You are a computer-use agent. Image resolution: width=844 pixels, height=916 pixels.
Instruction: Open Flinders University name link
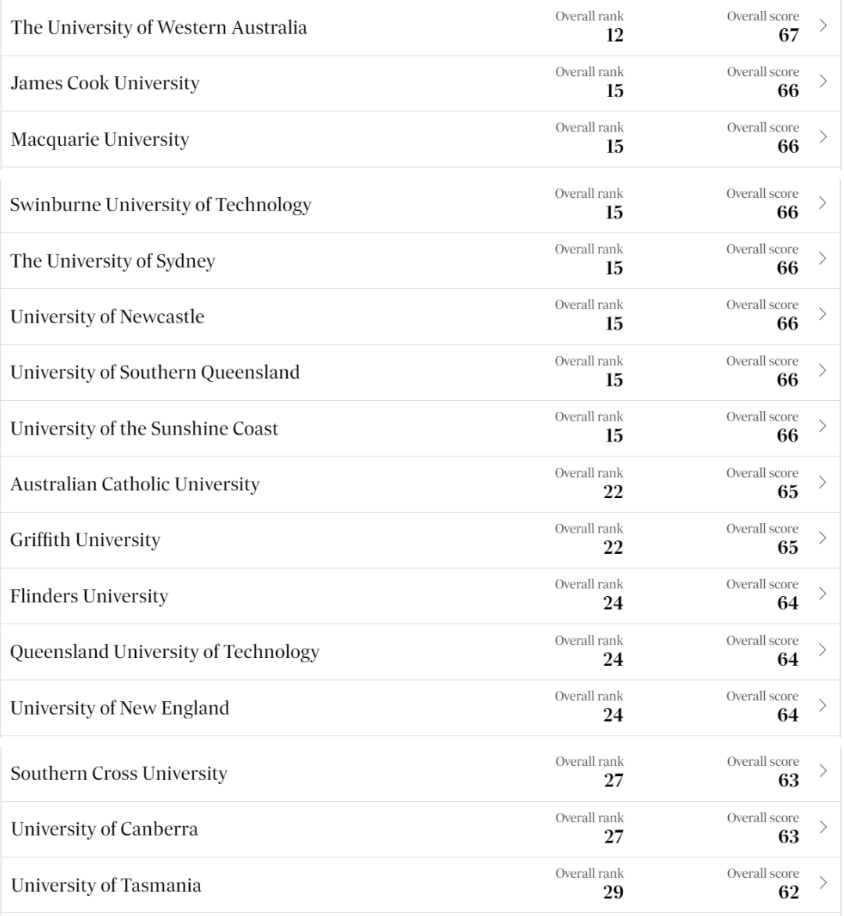click(x=89, y=596)
